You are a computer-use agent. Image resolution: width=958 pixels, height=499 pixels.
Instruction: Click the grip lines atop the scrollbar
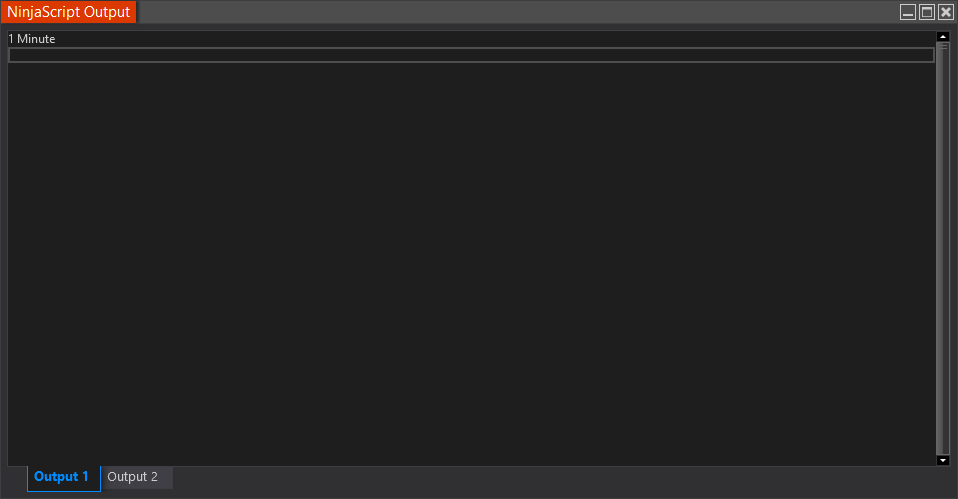point(944,46)
